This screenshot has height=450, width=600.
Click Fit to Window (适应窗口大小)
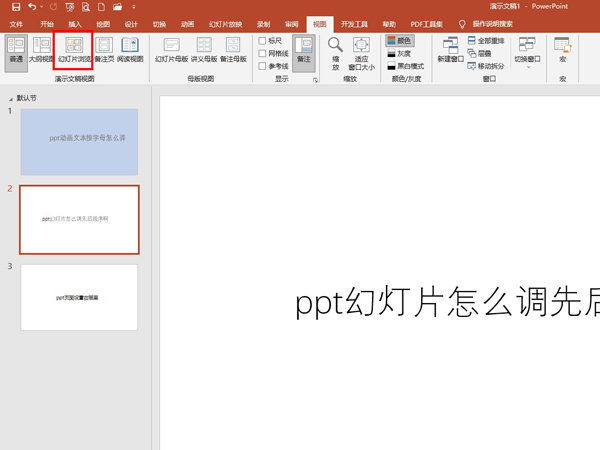click(361, 50)
